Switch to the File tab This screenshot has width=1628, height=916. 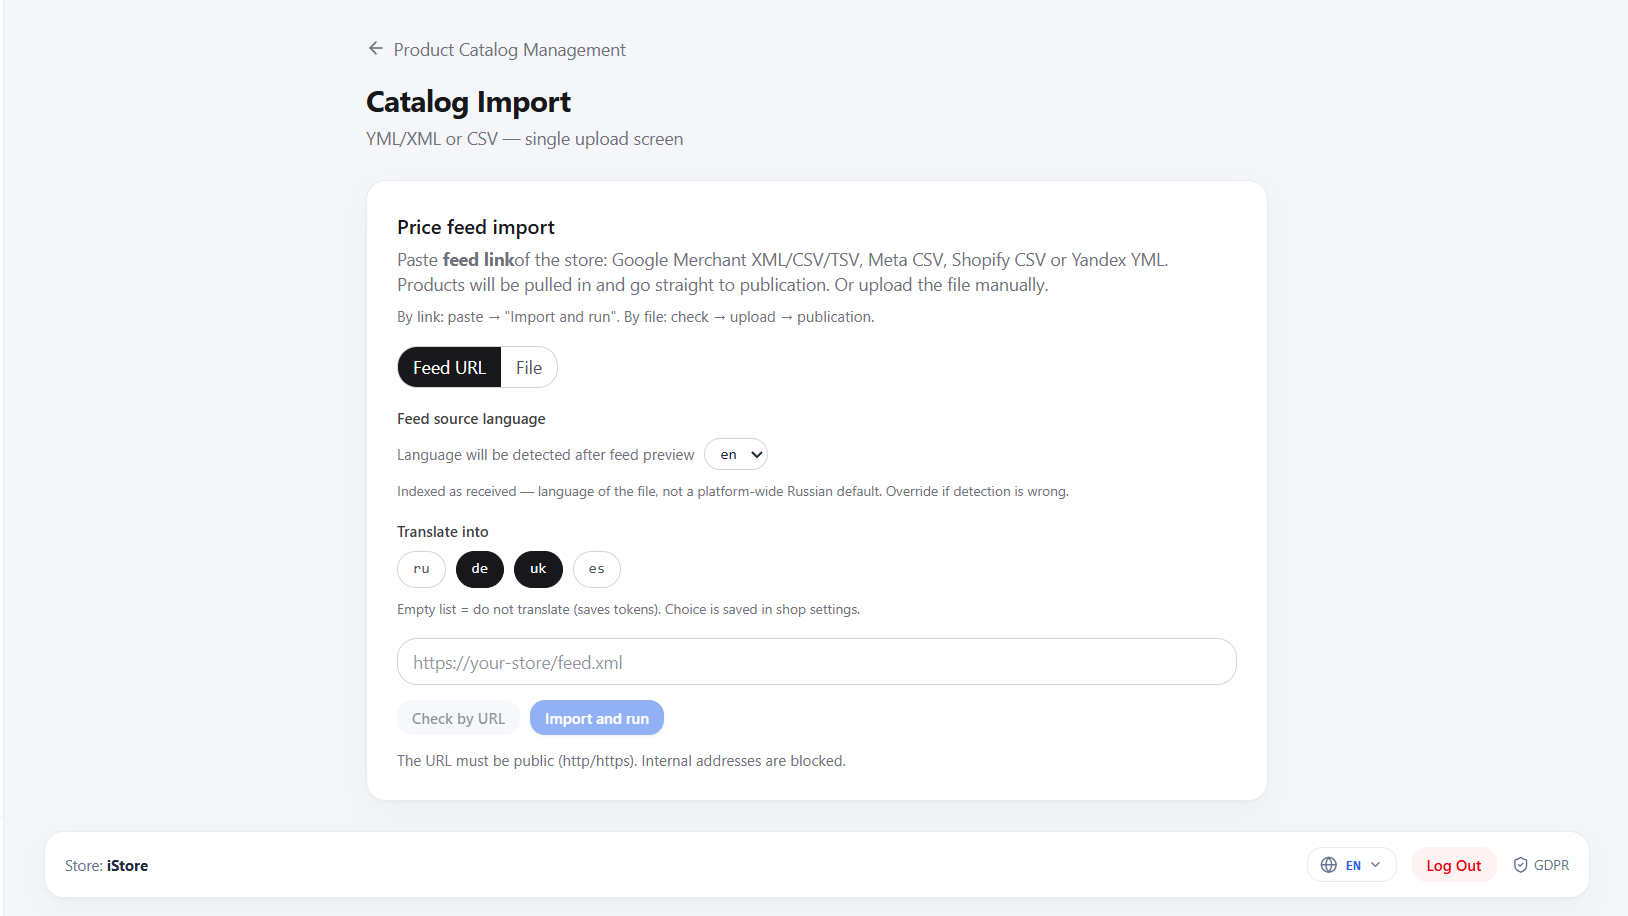pos(529,368)
